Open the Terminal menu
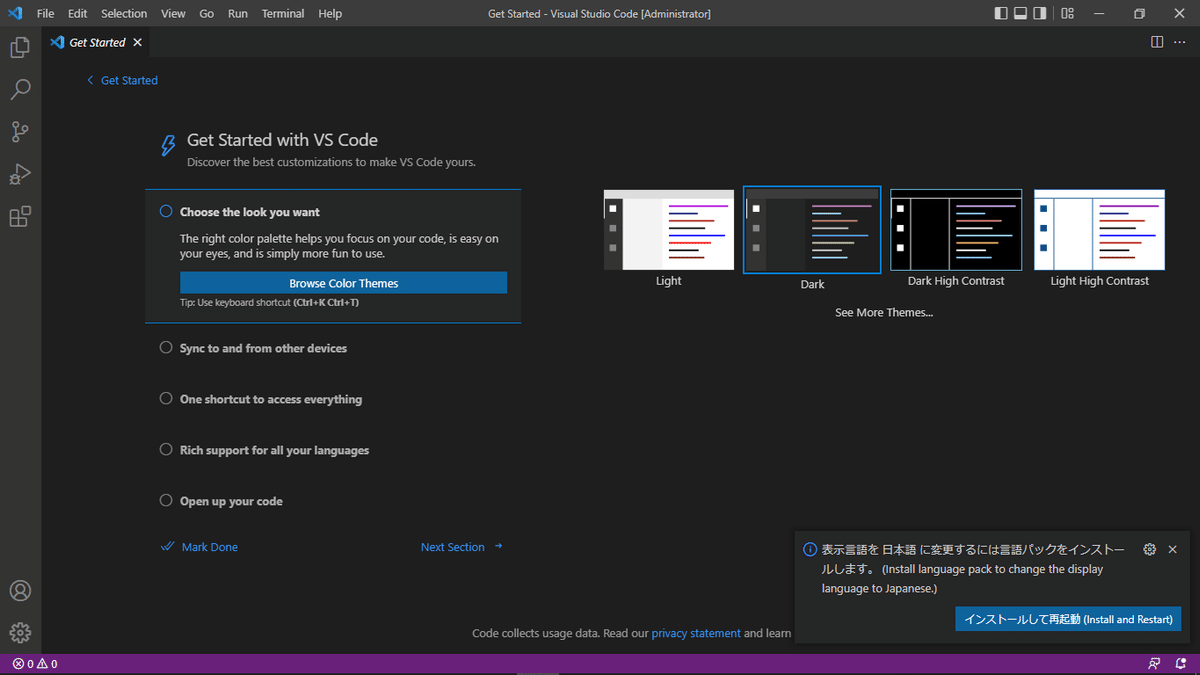 (283, 13)
